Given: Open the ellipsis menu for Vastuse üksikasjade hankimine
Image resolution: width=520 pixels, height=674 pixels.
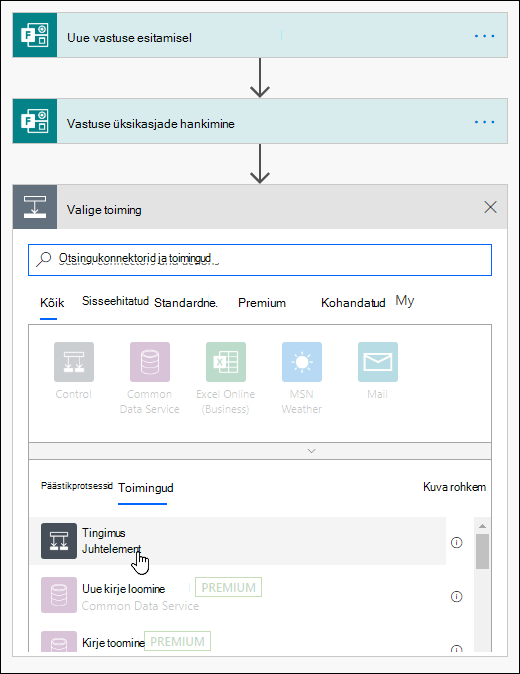Looking at the screenshot, I should click(x=484, y=122).
